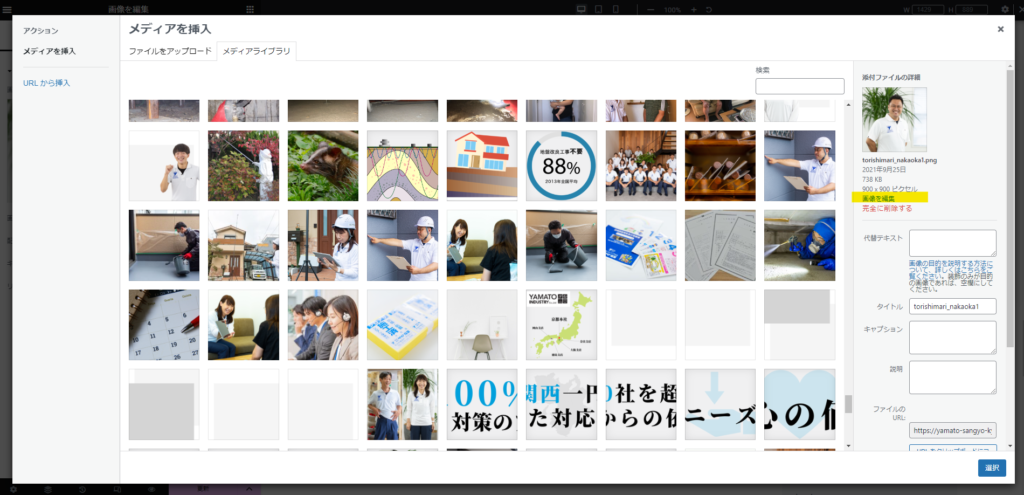Switch to desktop responsive view icon
The width and height of the screenshot is (1024, 495).
581,9
